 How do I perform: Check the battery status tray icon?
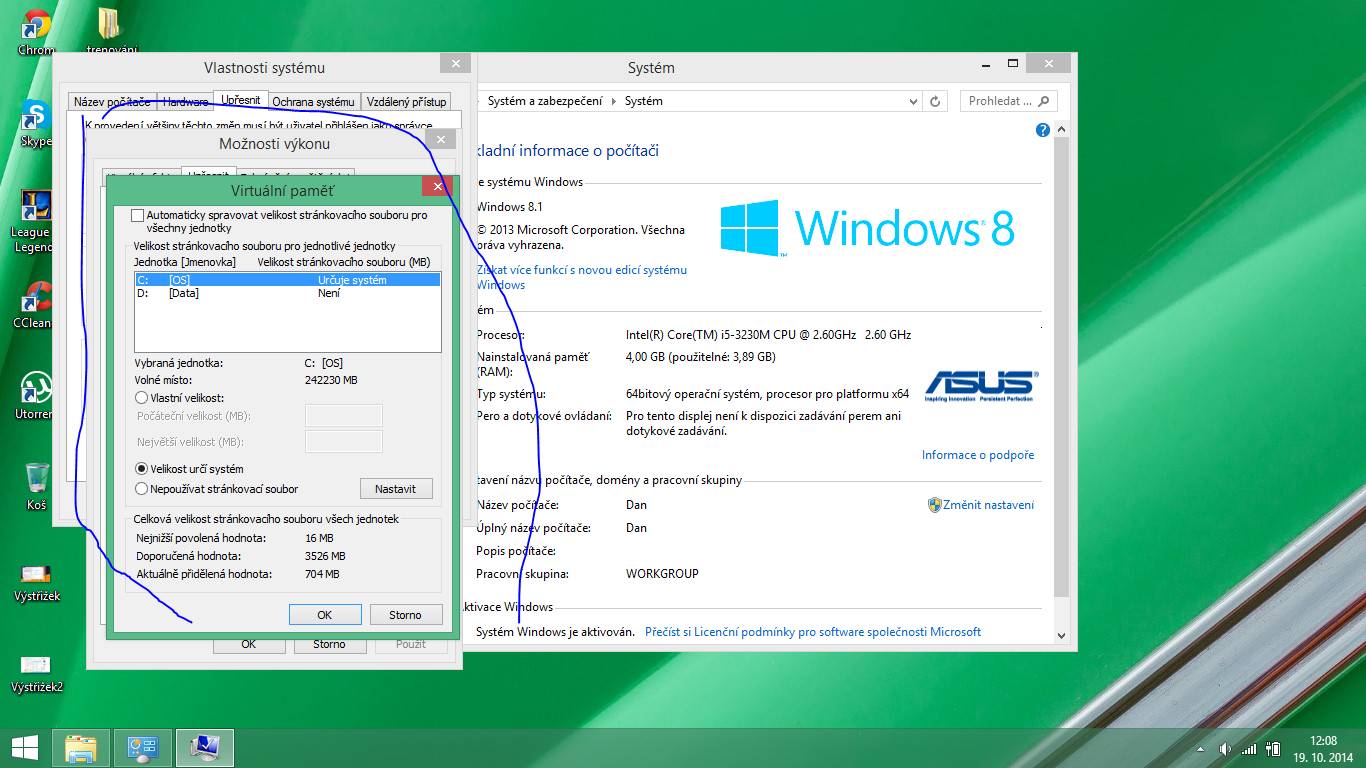1274,749
